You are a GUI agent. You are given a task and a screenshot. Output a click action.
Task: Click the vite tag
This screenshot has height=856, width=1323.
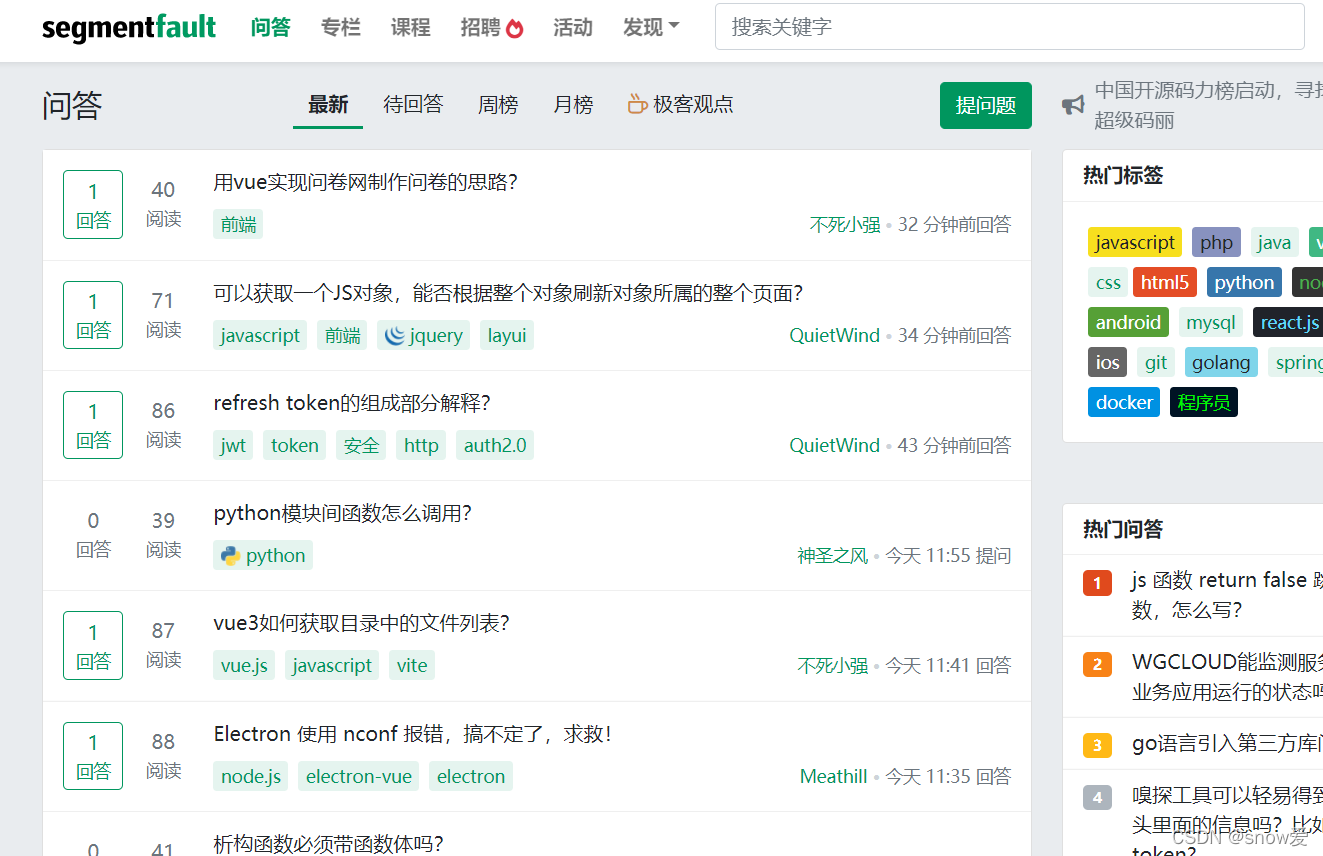412,665
